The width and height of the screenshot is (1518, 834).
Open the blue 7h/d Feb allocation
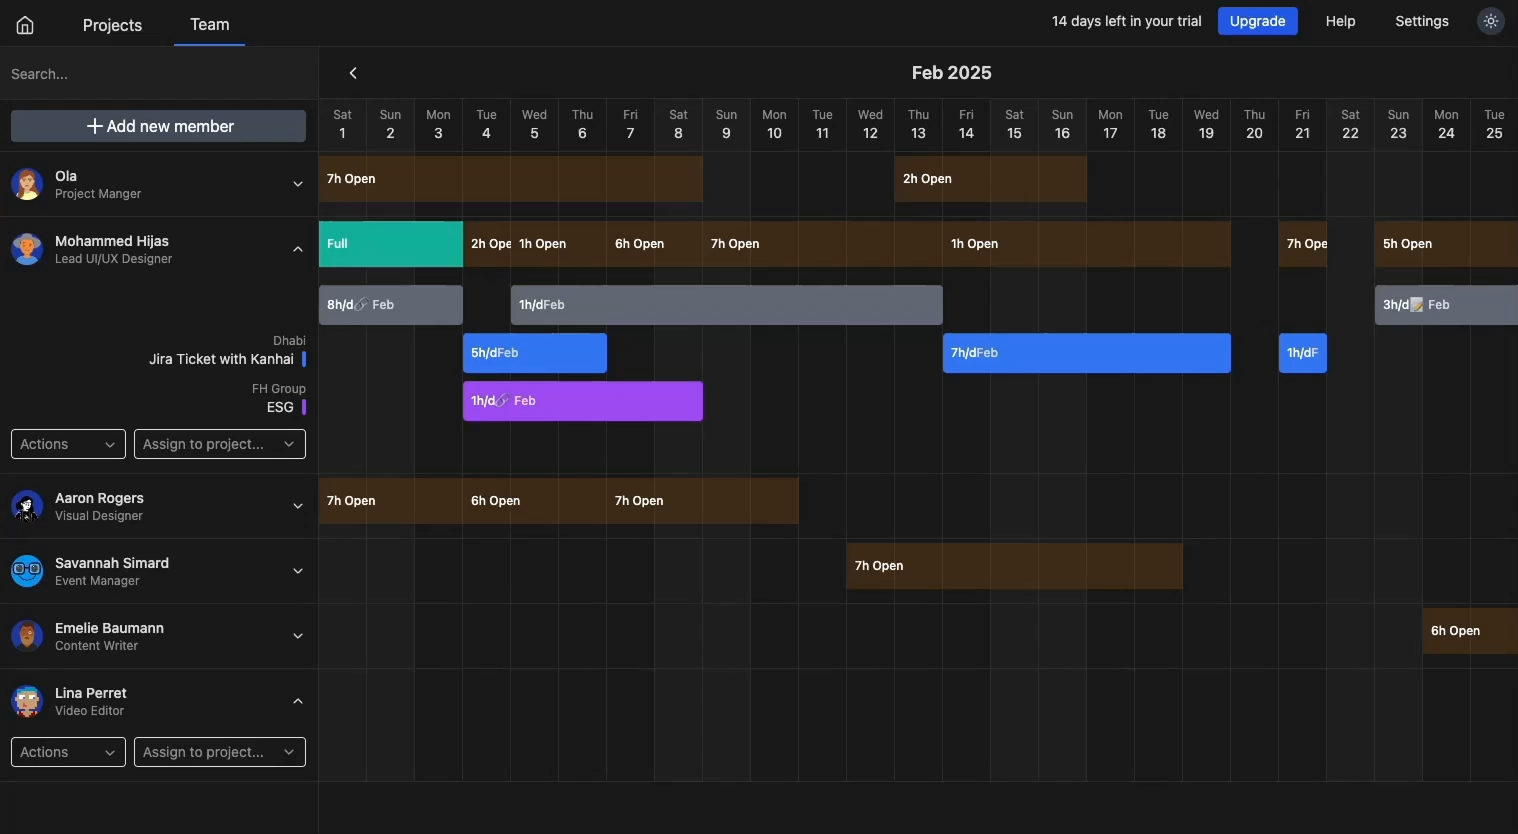[1087, 353]
